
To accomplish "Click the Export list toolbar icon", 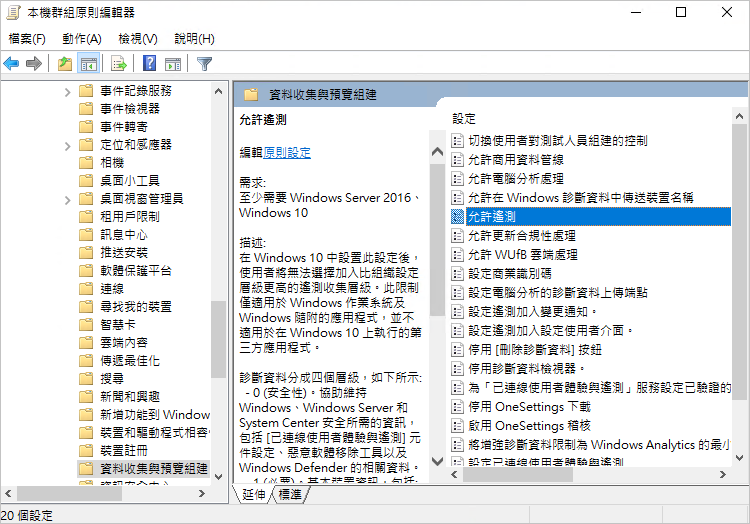I will tap(119, 63).
